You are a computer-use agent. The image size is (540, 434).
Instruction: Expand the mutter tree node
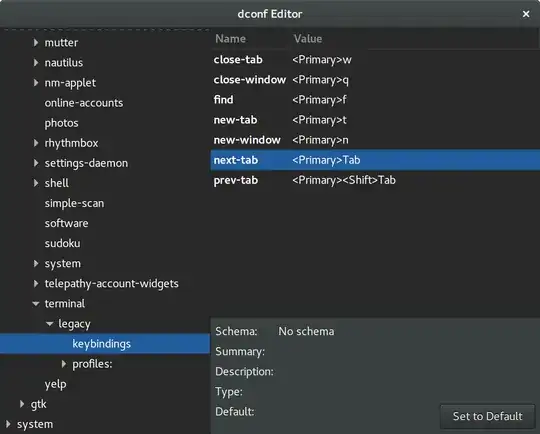(x=36, y=42)
